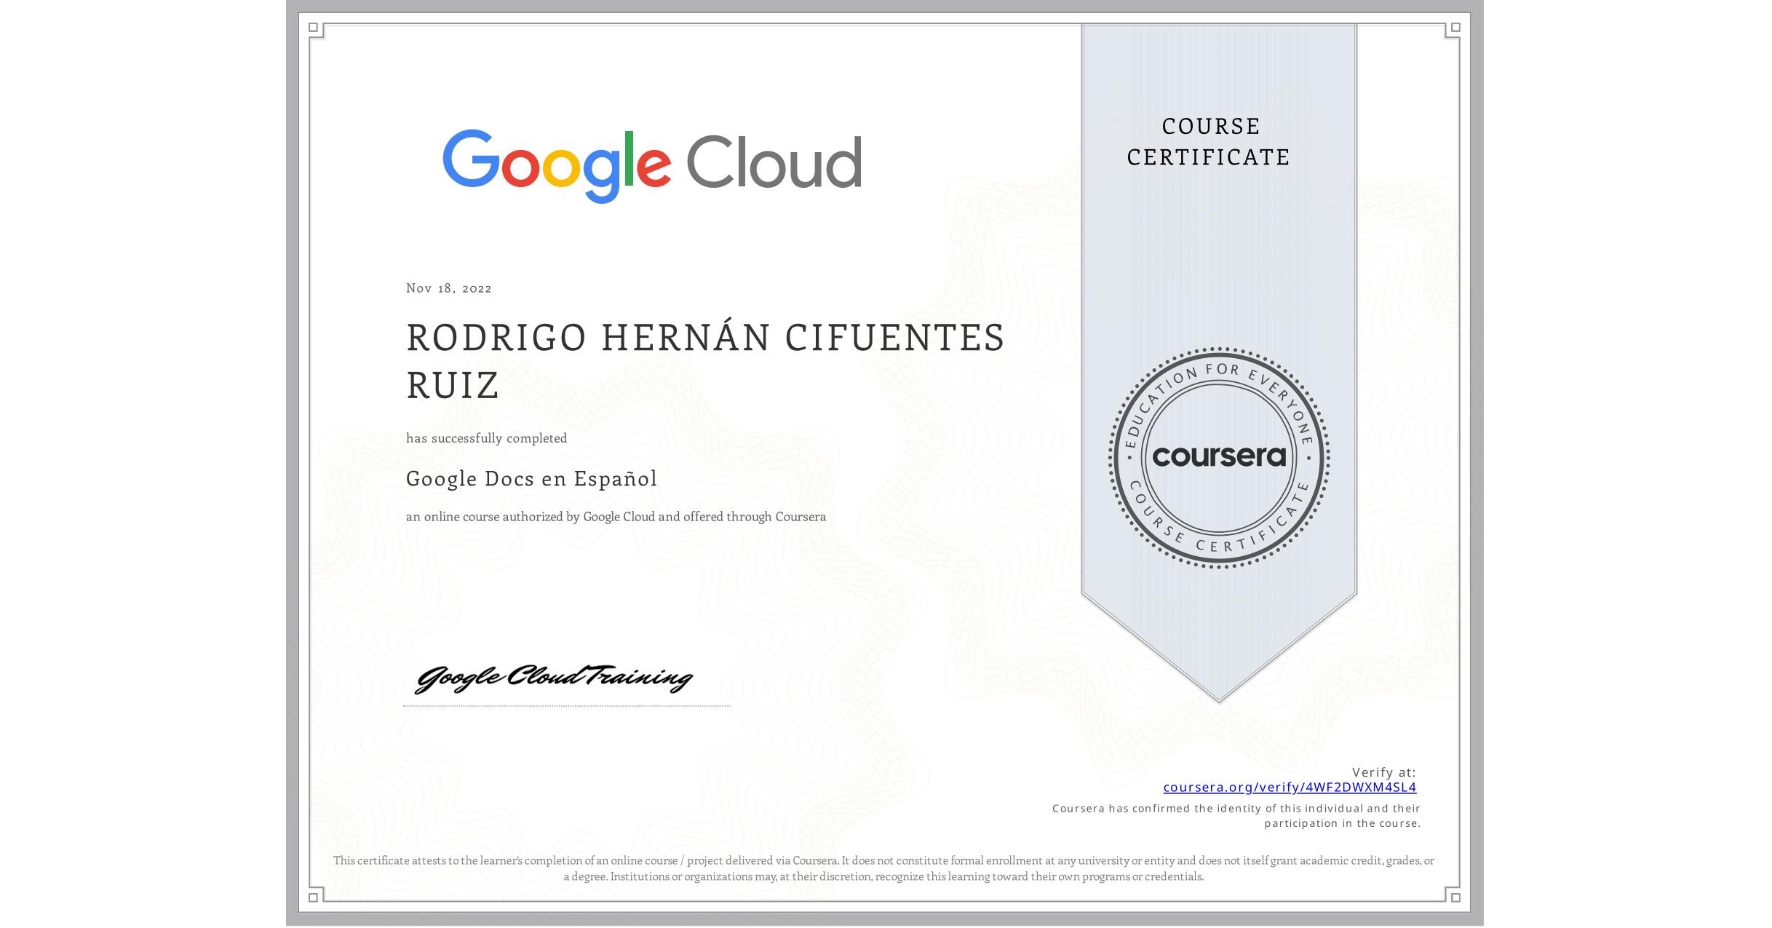Image resolution: width=1772 pixels, height=928 pixels.
Task: Click the signature underline rule
Action: (x=568, y=704)
